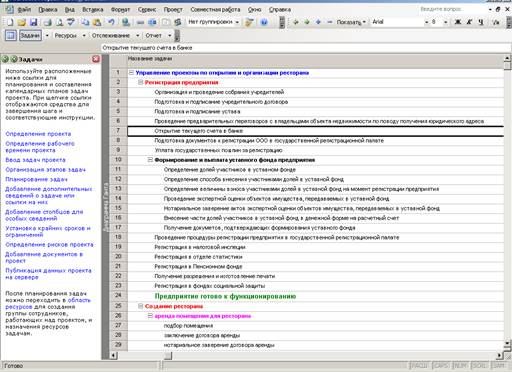Click the Paste clipboard icon

pos(97,22)
